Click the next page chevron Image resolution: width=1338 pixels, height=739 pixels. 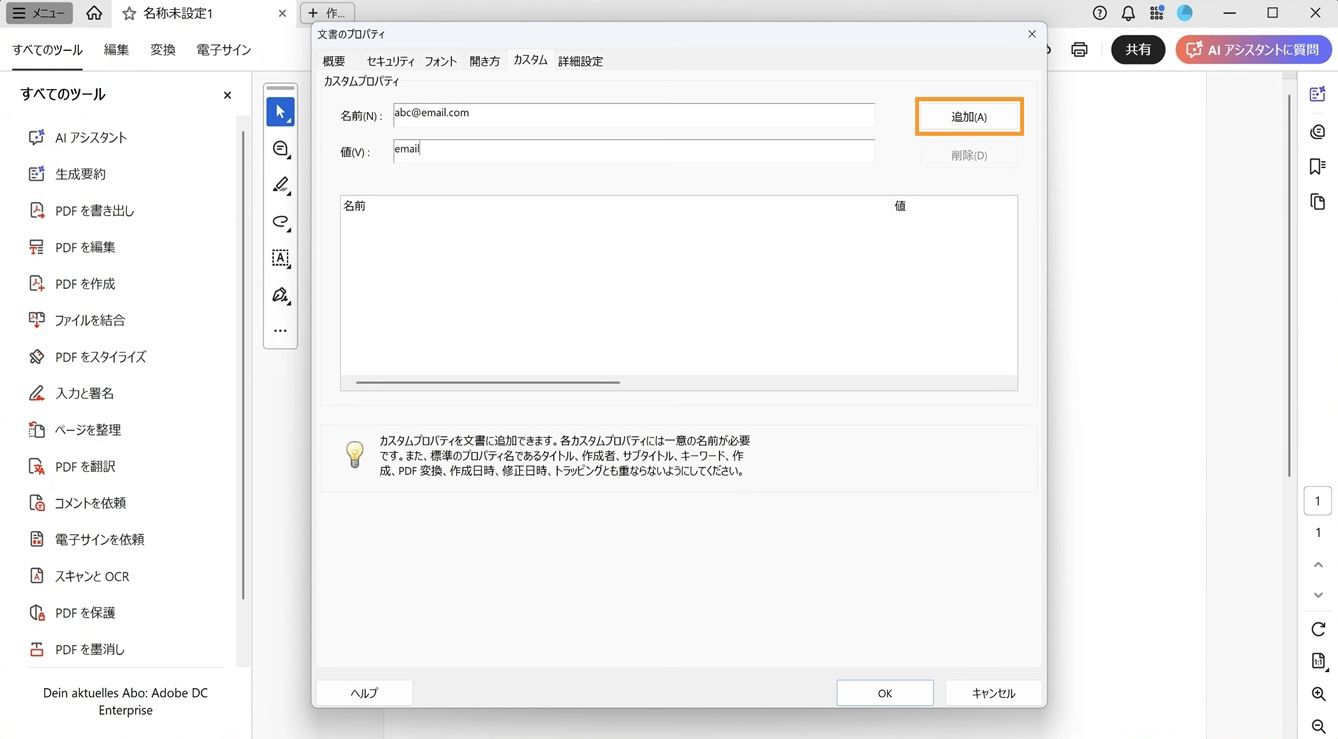tap(1318, 595)
